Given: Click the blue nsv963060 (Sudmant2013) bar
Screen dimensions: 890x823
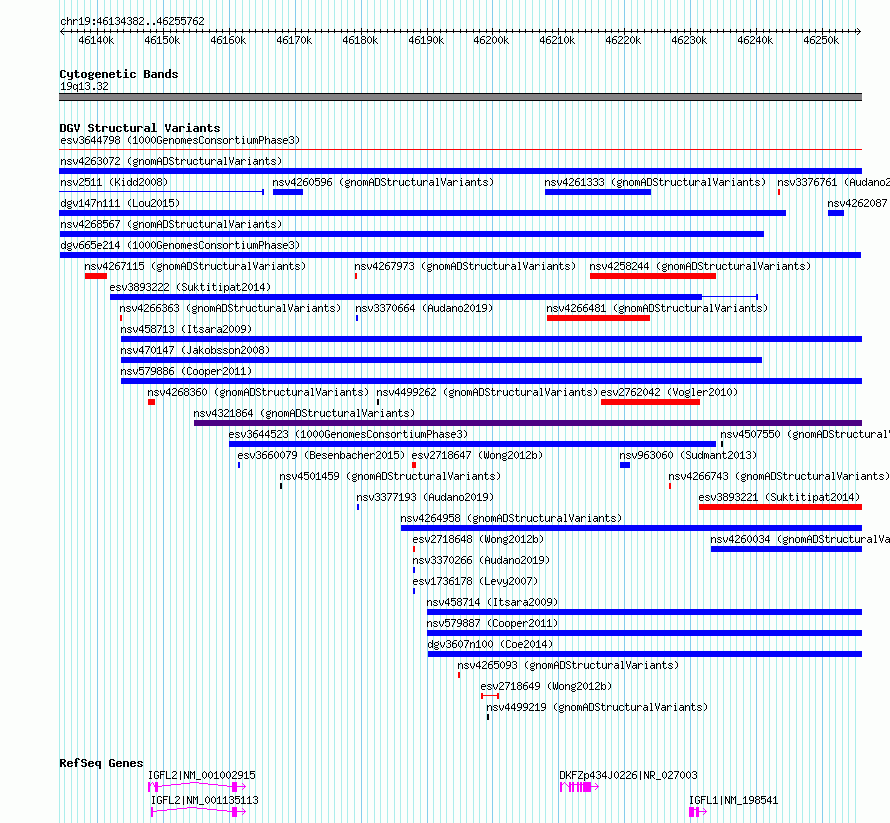Looking at the screenshot, I should click(x=625, y=465).
